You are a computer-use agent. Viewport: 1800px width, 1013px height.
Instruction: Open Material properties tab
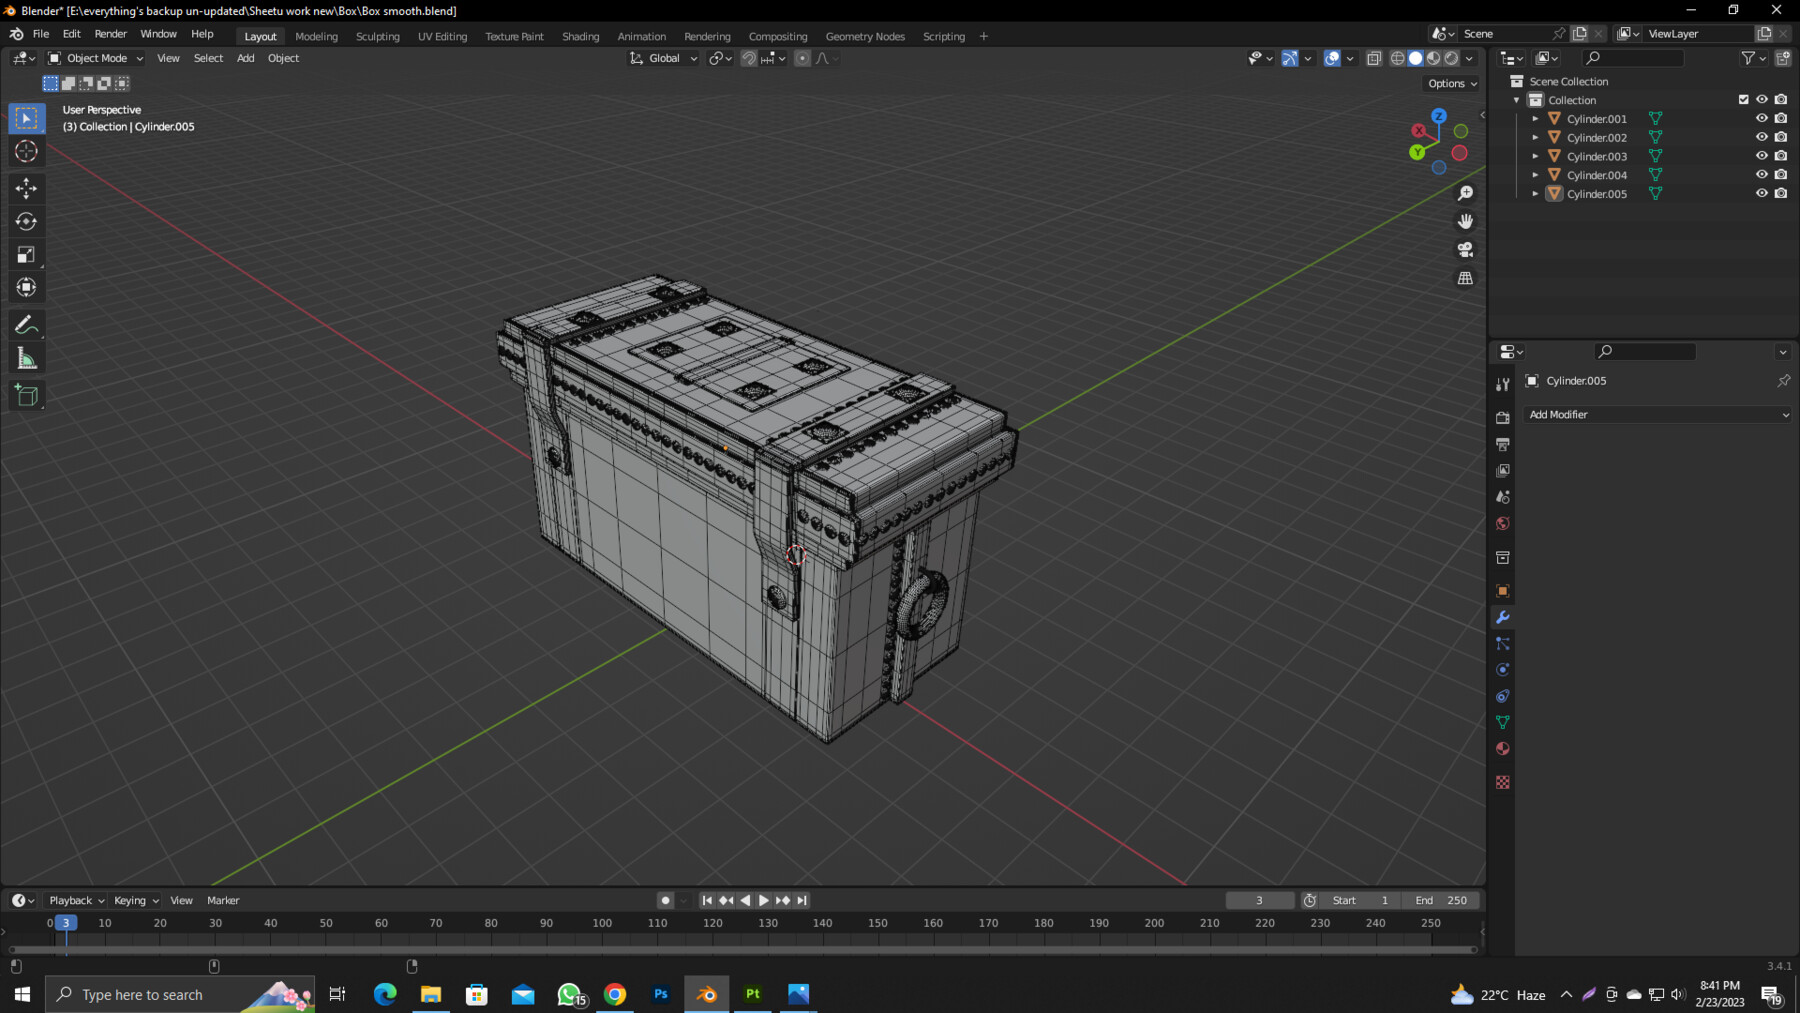click(1502, 749)
